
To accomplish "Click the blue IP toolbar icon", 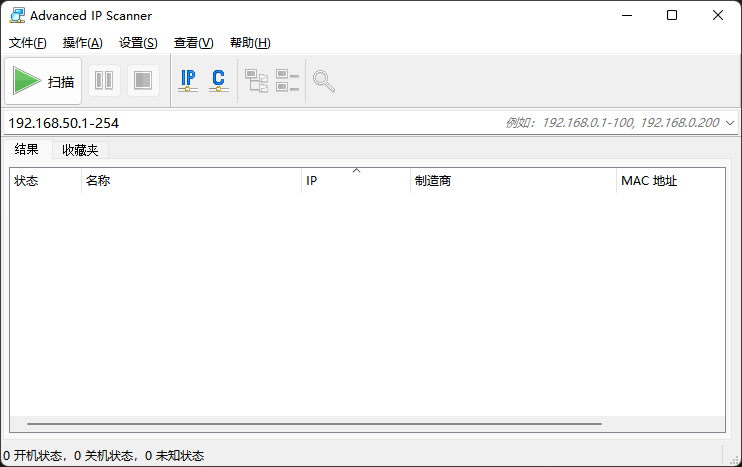I will tap(188, 80).
